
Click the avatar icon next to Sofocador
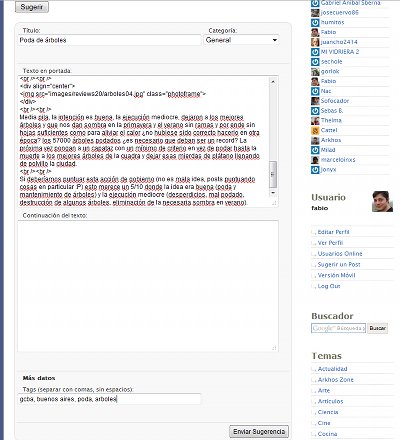coord(315,101)
